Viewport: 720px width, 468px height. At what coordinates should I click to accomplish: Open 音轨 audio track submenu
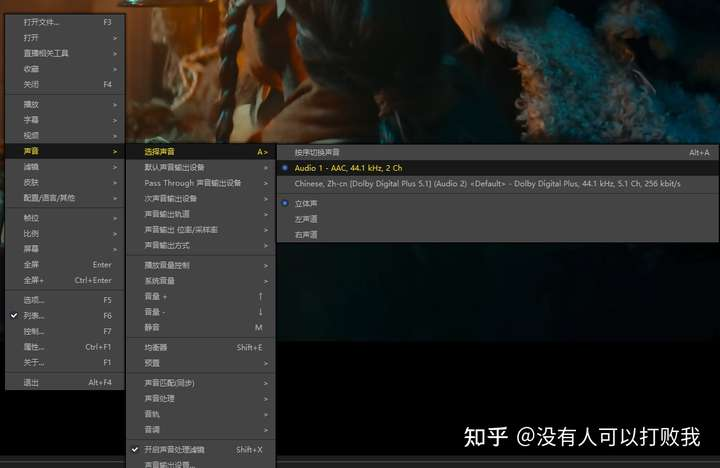coord(201,414)
